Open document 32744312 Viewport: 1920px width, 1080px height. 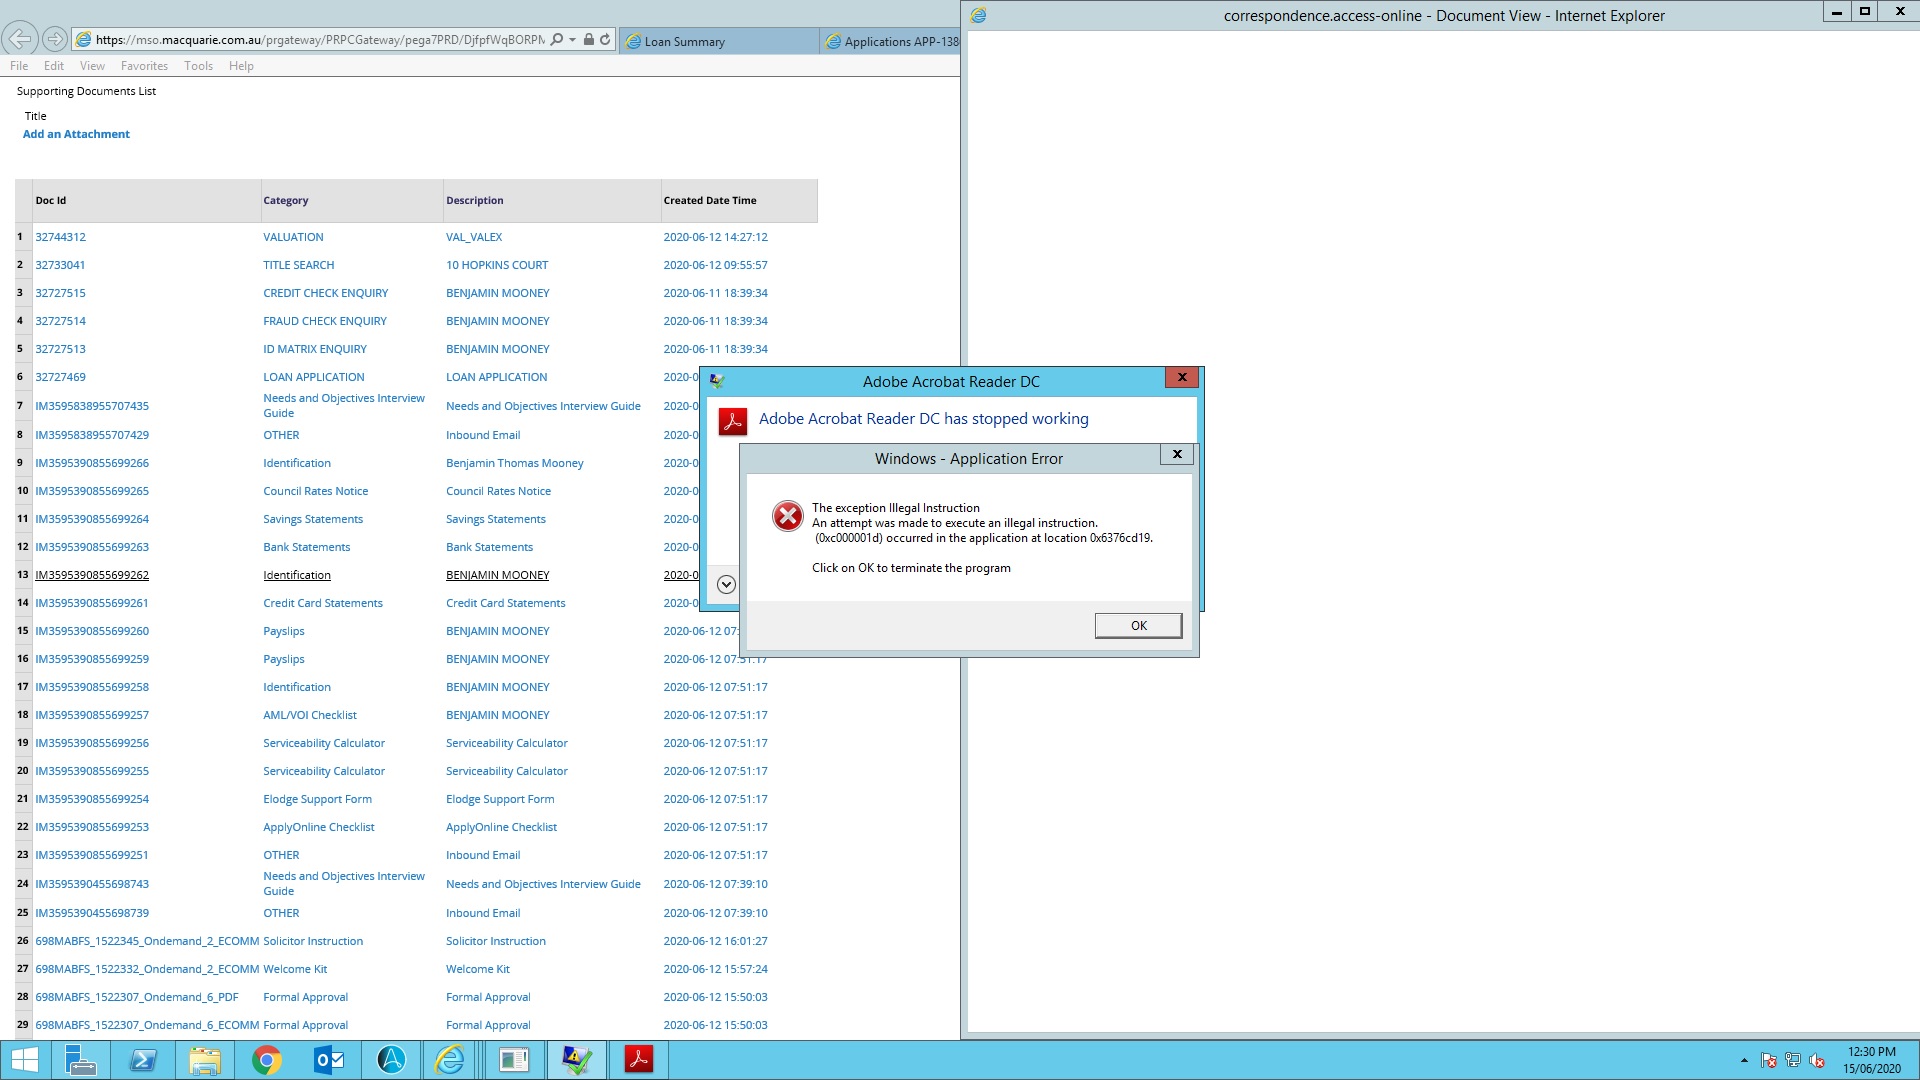point(60,237)
